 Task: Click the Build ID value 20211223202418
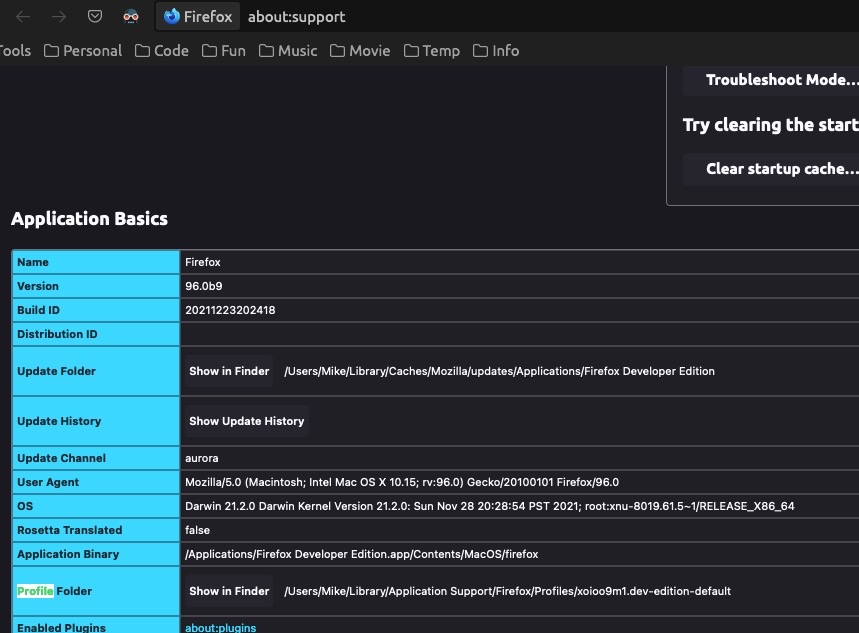(230, 310)
